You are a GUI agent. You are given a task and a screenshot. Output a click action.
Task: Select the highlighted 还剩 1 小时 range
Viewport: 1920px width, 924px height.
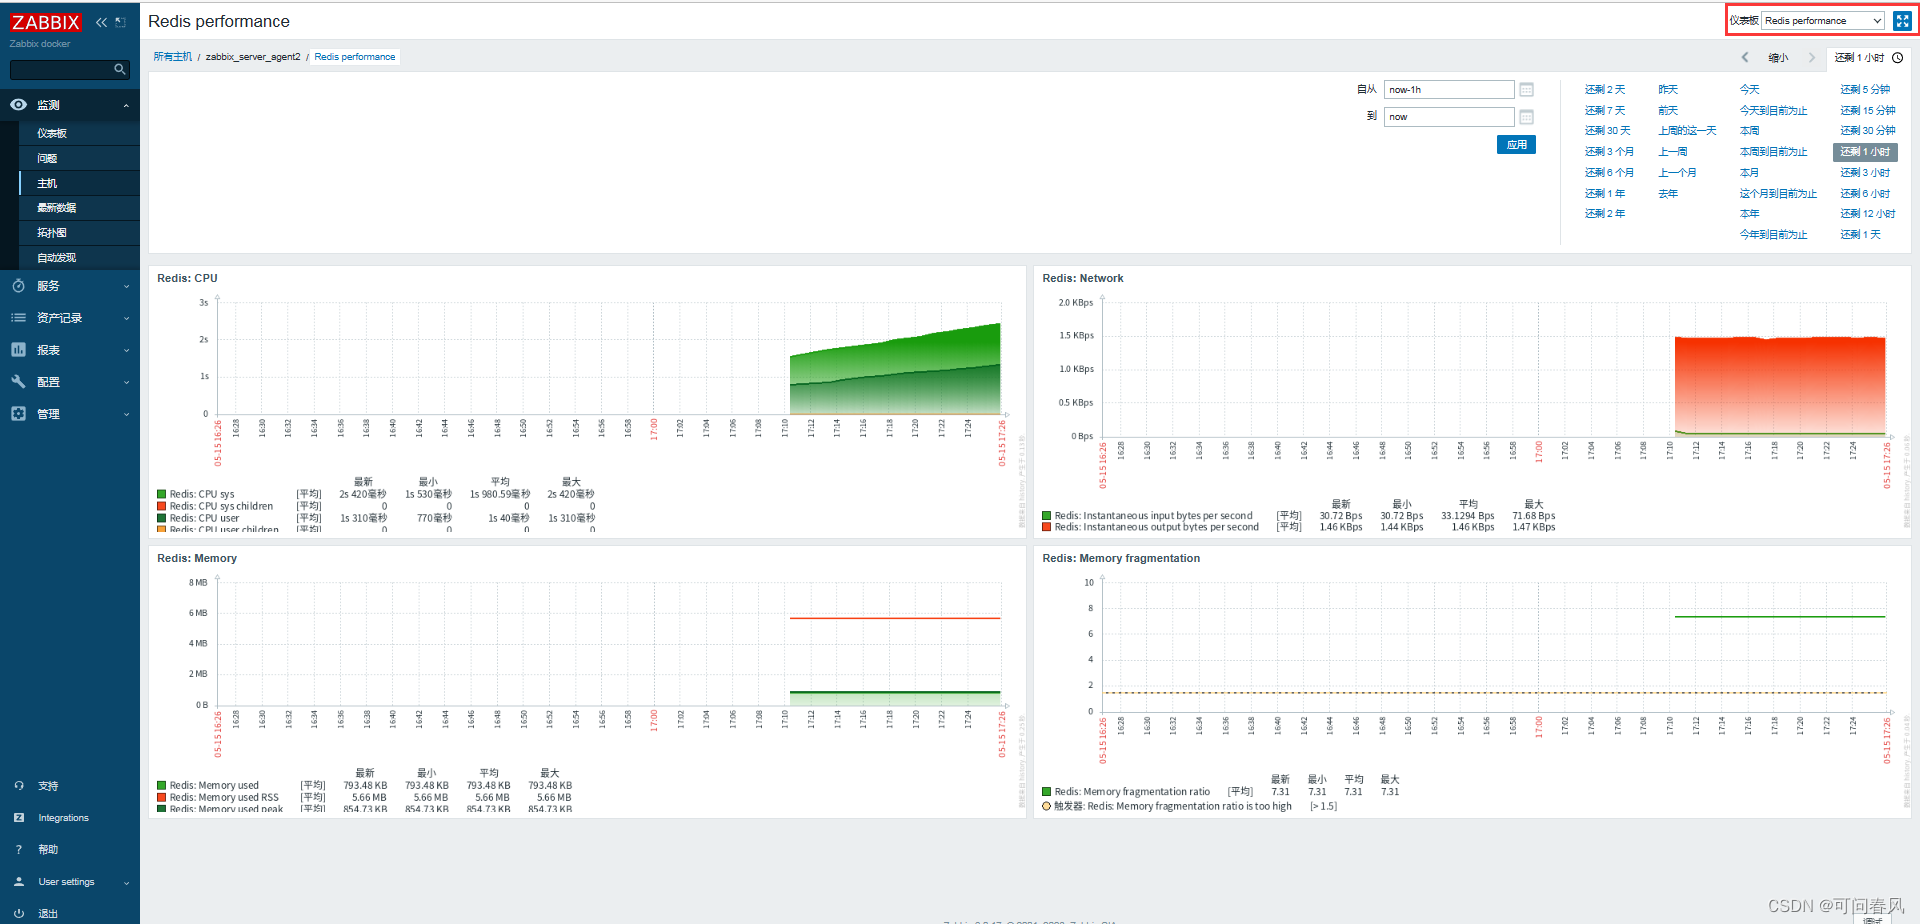point(1865,152)
